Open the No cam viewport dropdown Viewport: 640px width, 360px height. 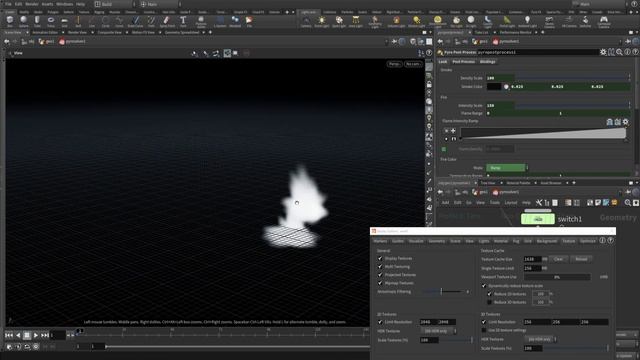(x=413, y=64)
